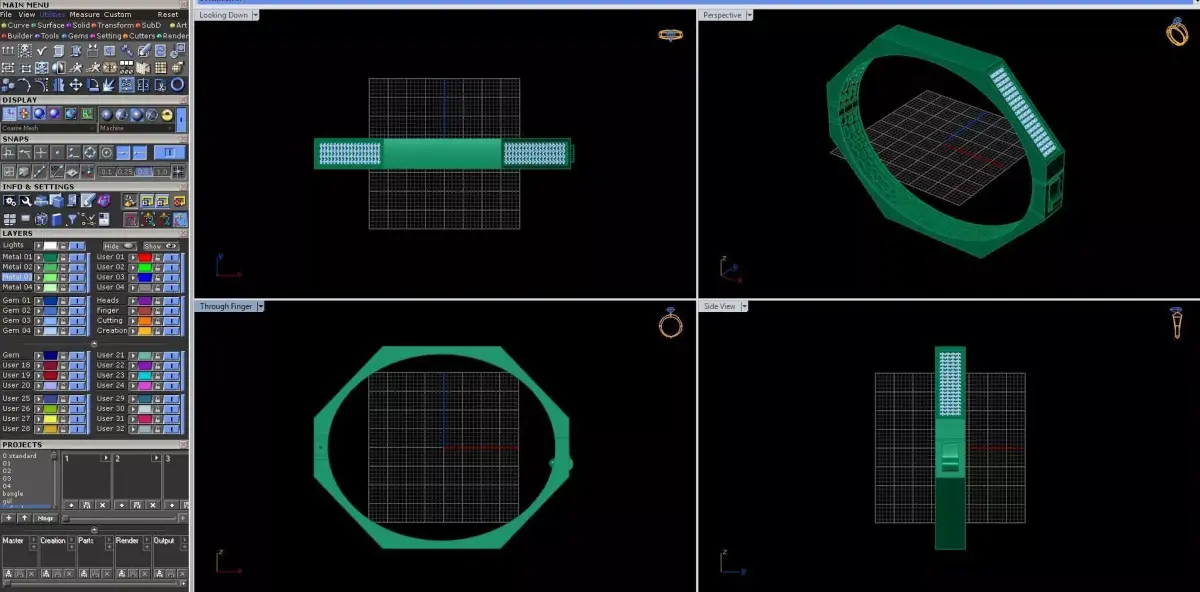Toggle the point snap button

57,152
